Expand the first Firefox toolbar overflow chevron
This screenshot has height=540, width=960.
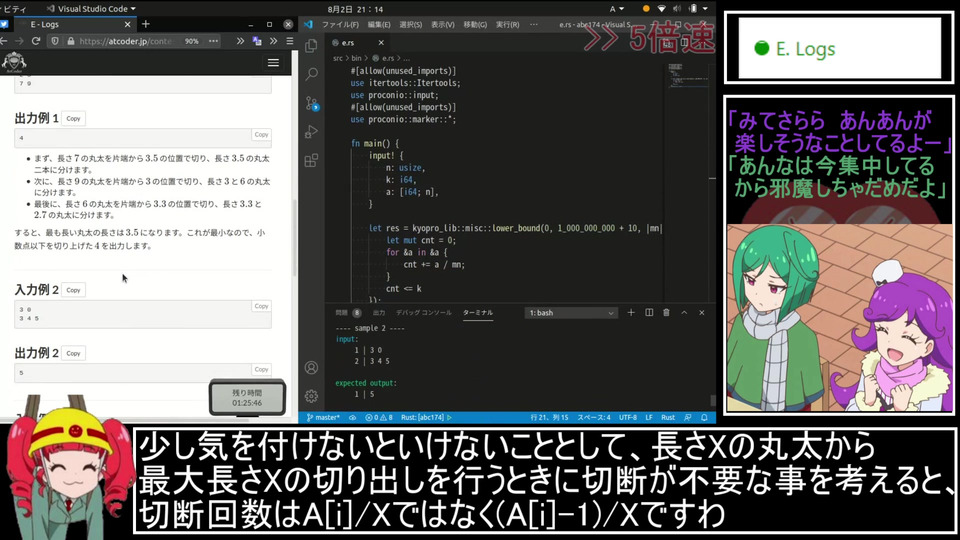click(240, 41)
